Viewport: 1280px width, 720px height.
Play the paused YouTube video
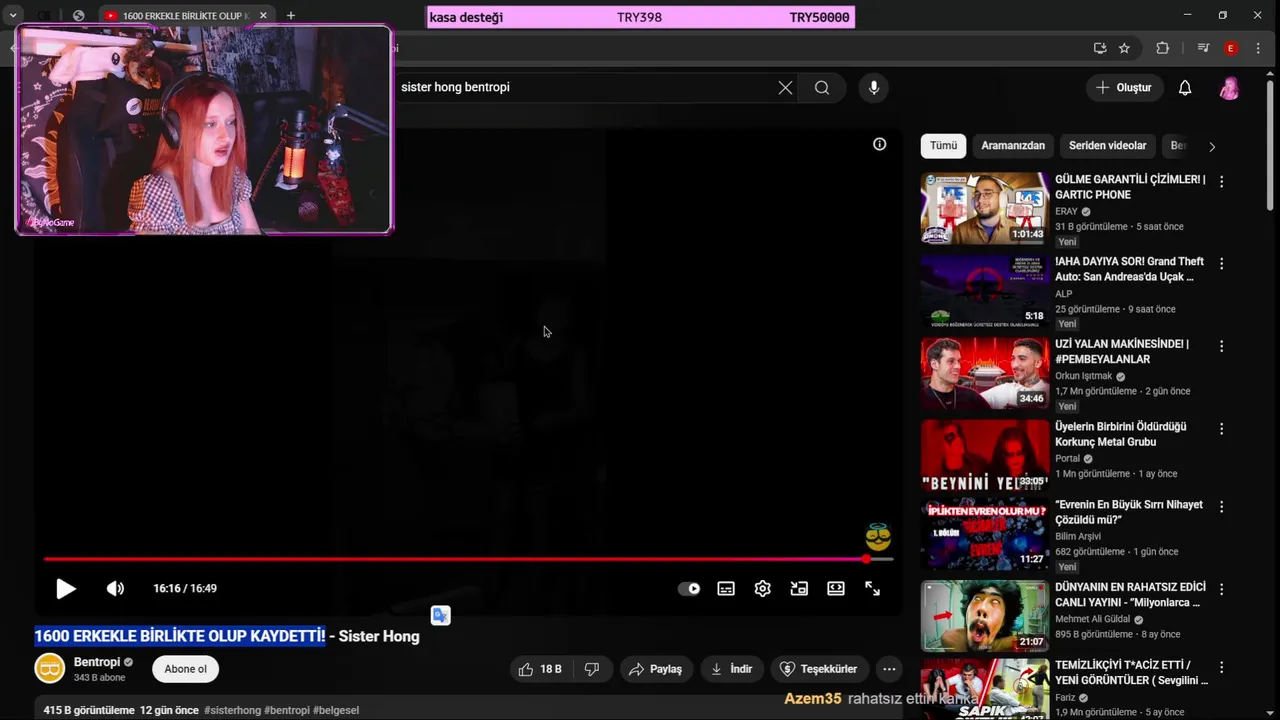click(66, 589)
